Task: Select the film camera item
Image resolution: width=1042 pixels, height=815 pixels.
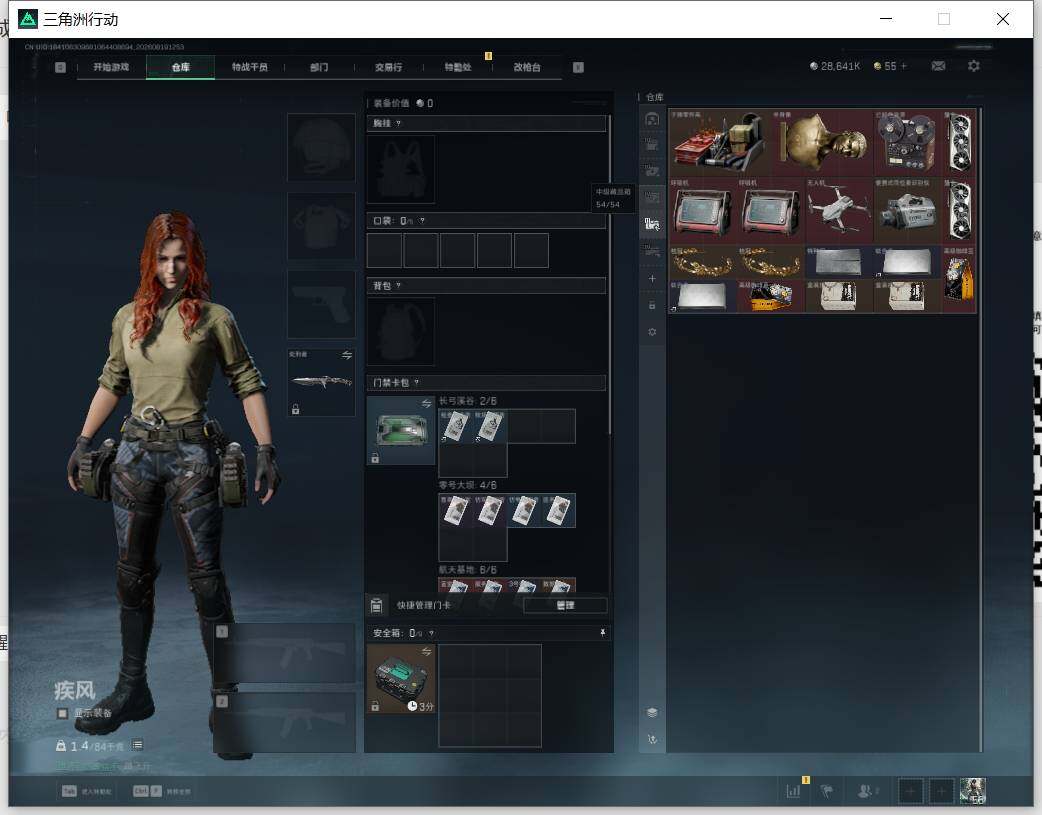Action: (907, 210)
